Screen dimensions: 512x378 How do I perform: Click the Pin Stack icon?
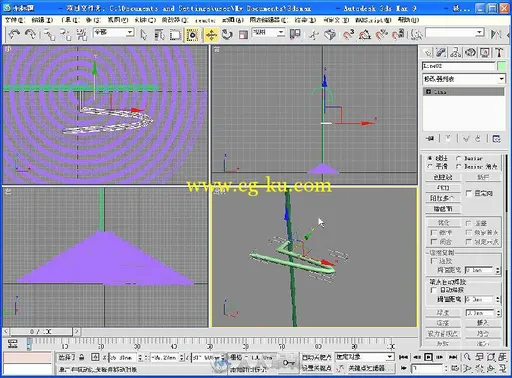click(430, 139)
